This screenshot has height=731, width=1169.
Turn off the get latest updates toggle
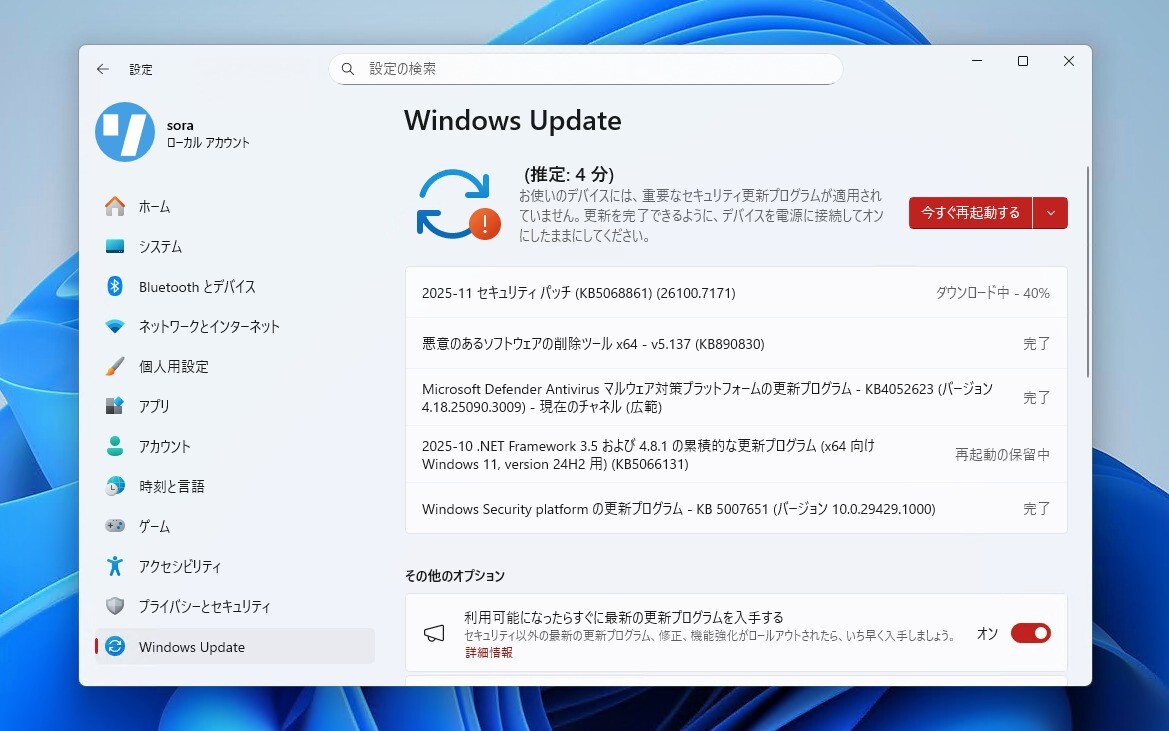click(1031, 633)
